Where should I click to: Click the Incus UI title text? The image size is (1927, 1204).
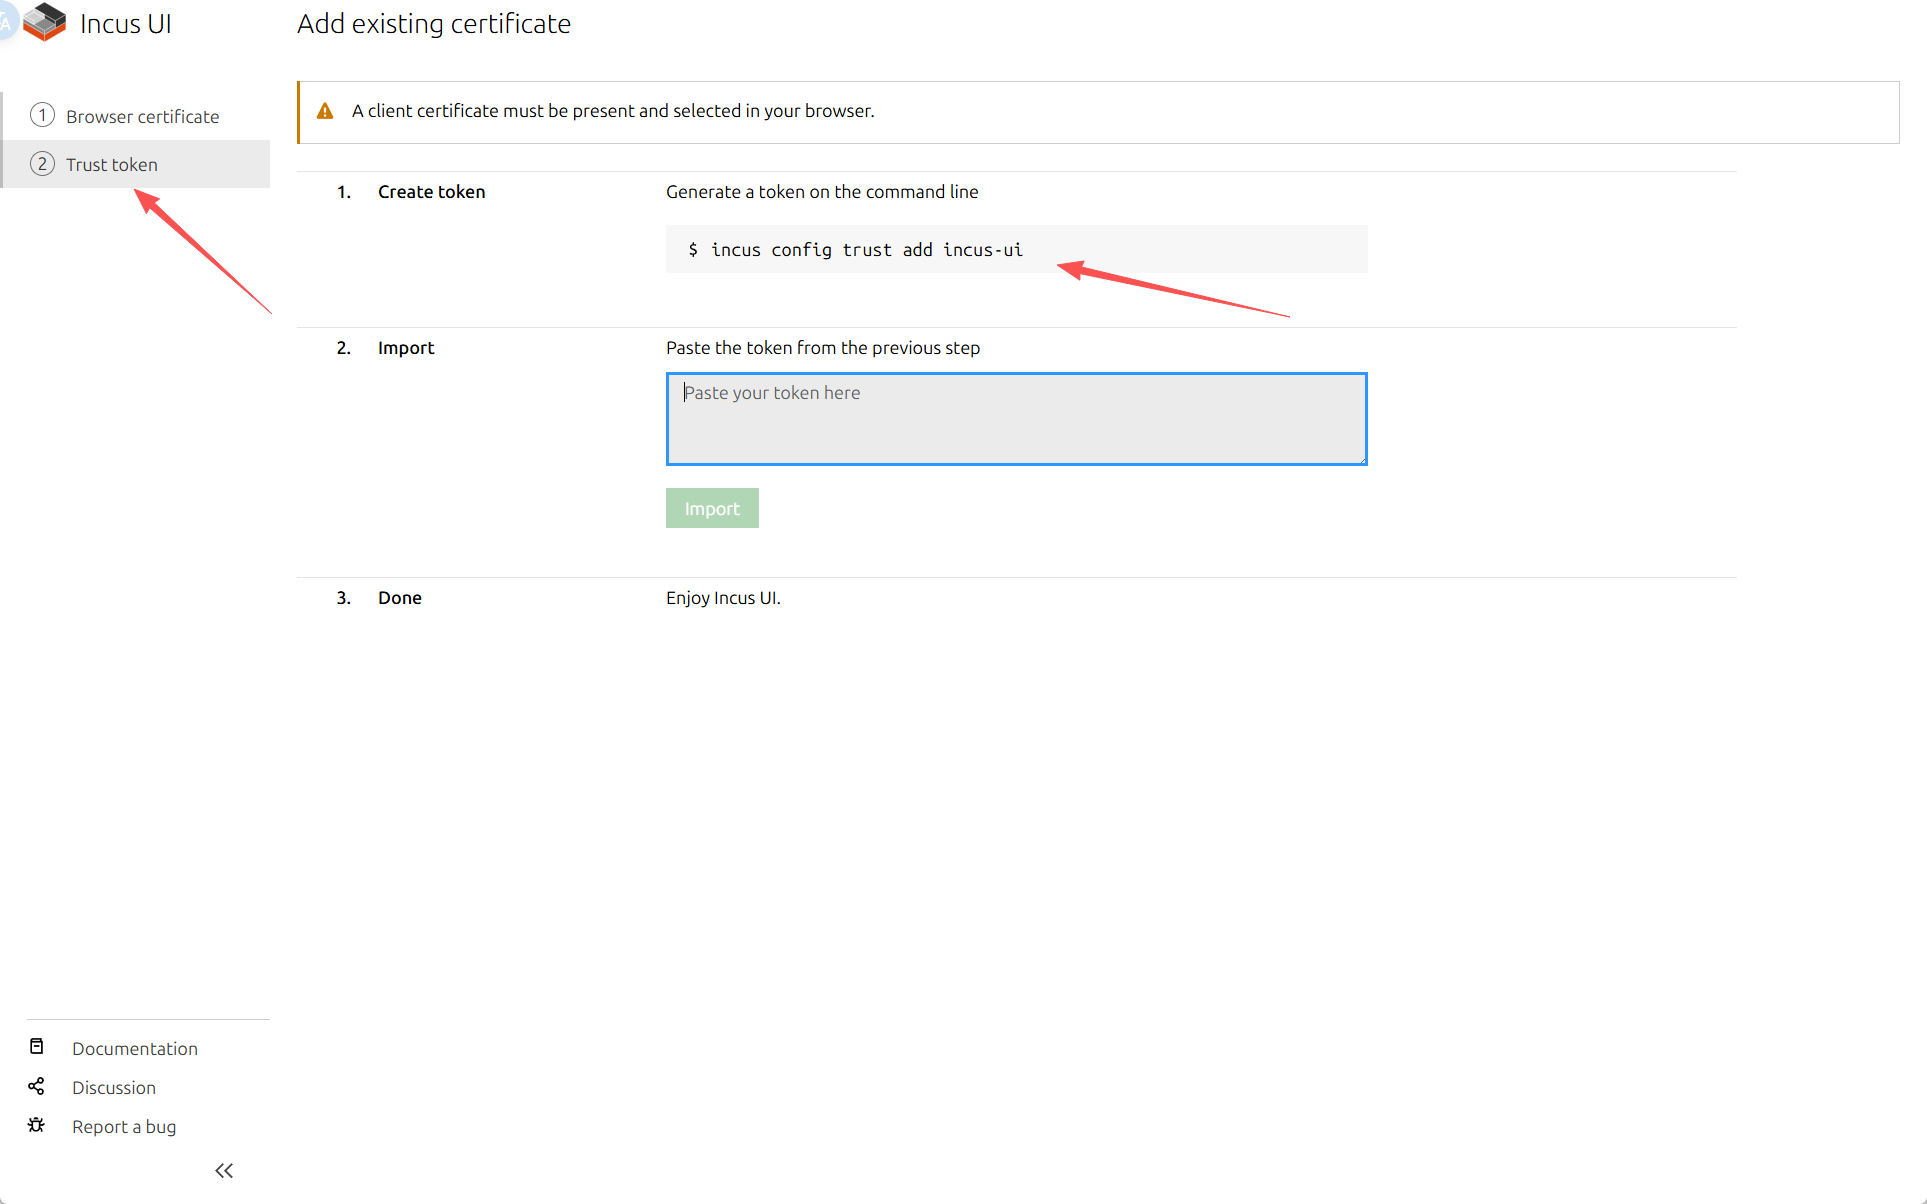point(126,24)
